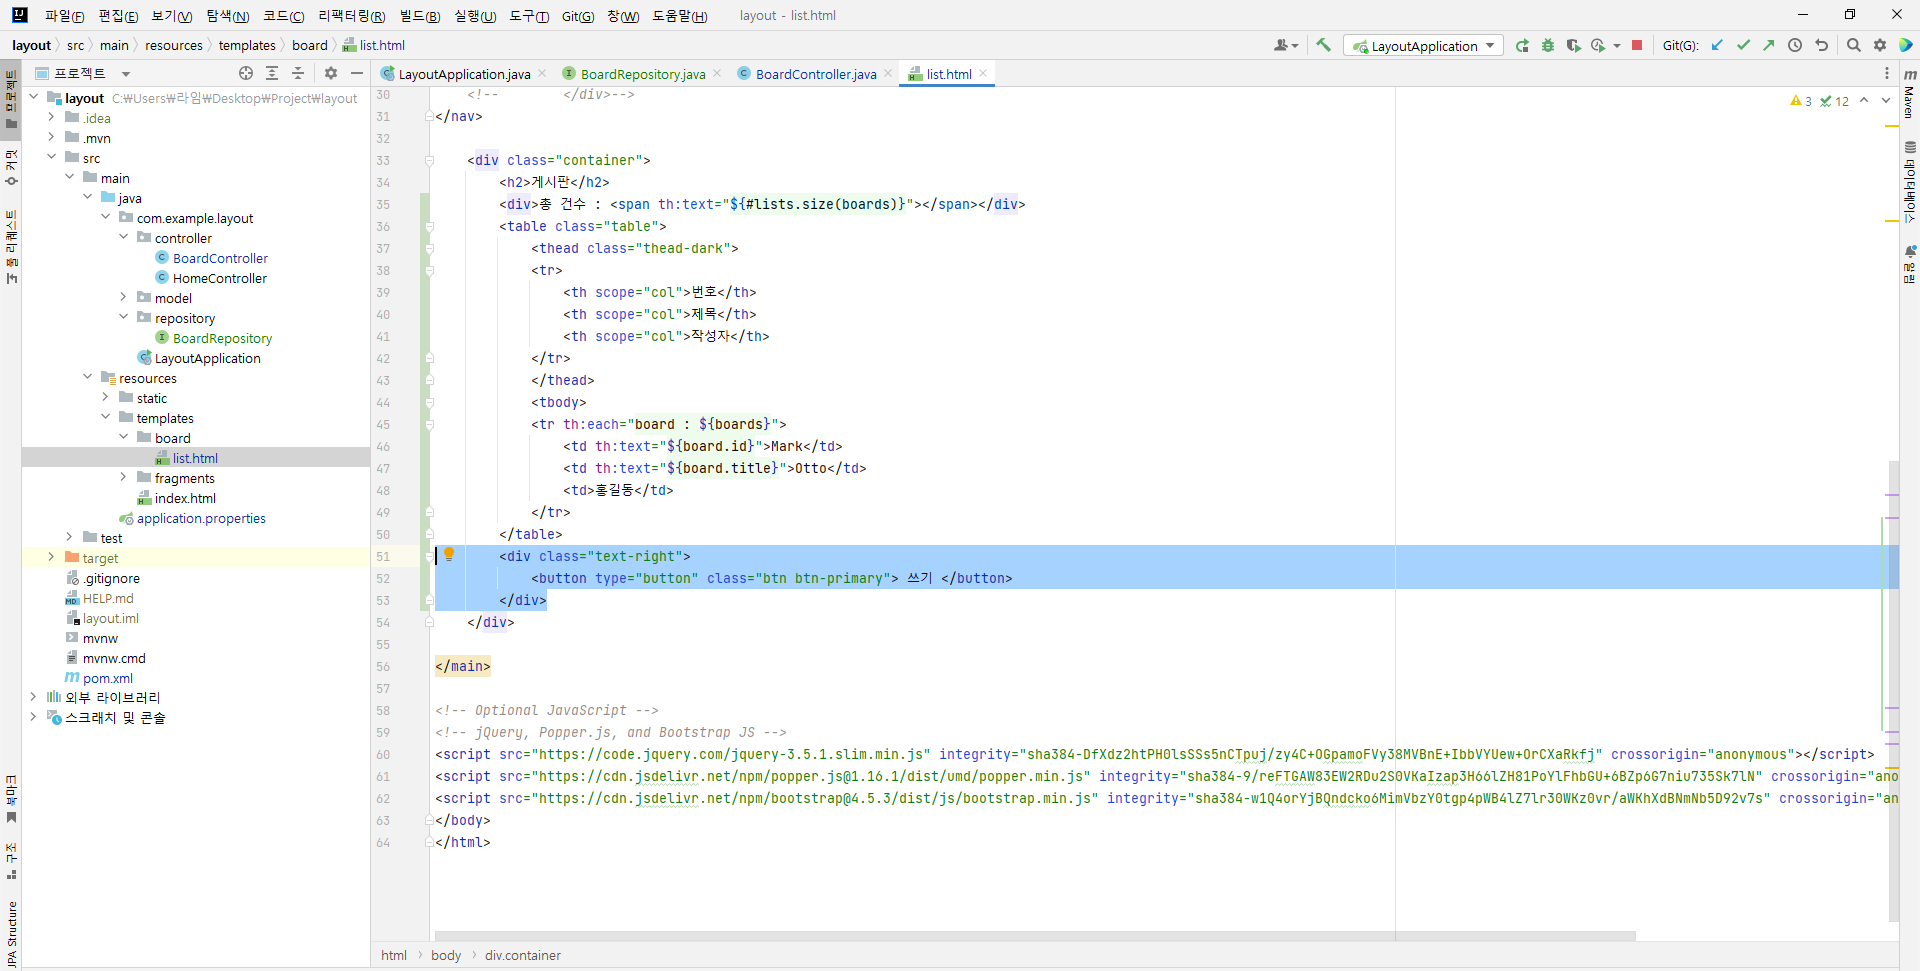The image size is (1920, 971).
Task: Click Collapse All in project panel
Action: tap(298, 73)
